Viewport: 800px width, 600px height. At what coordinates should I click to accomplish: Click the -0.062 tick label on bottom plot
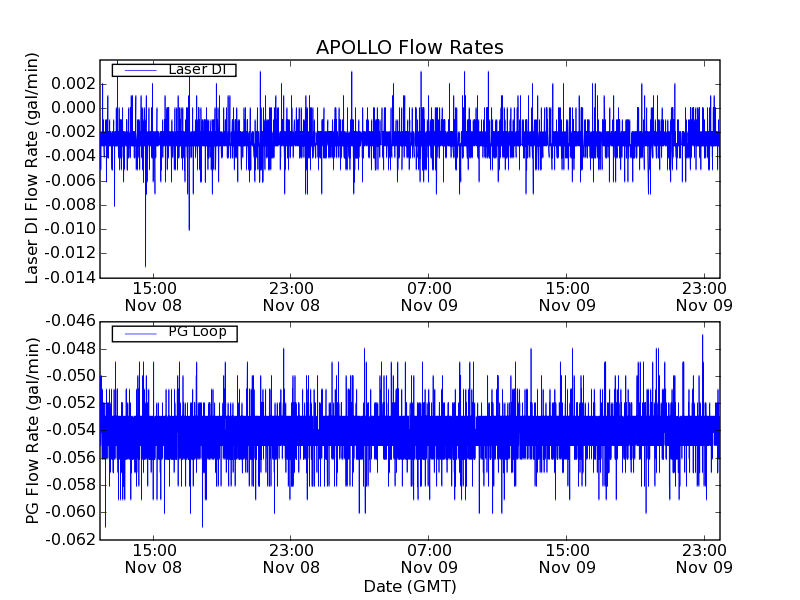(70, 540)
